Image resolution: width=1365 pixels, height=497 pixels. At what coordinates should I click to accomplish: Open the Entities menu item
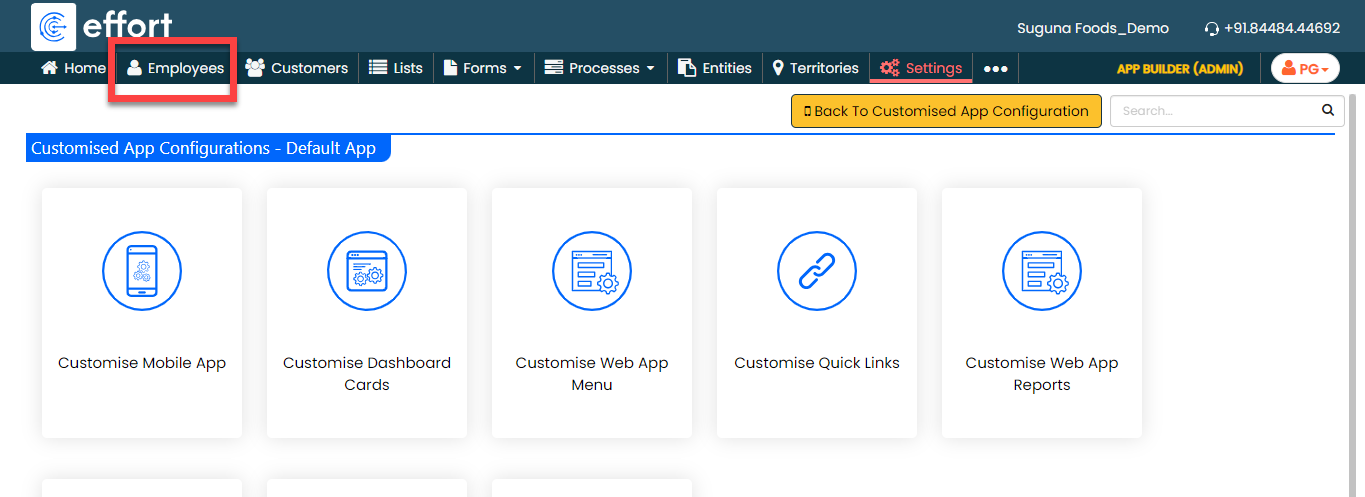pyautogui.click(x=714, y=68)
